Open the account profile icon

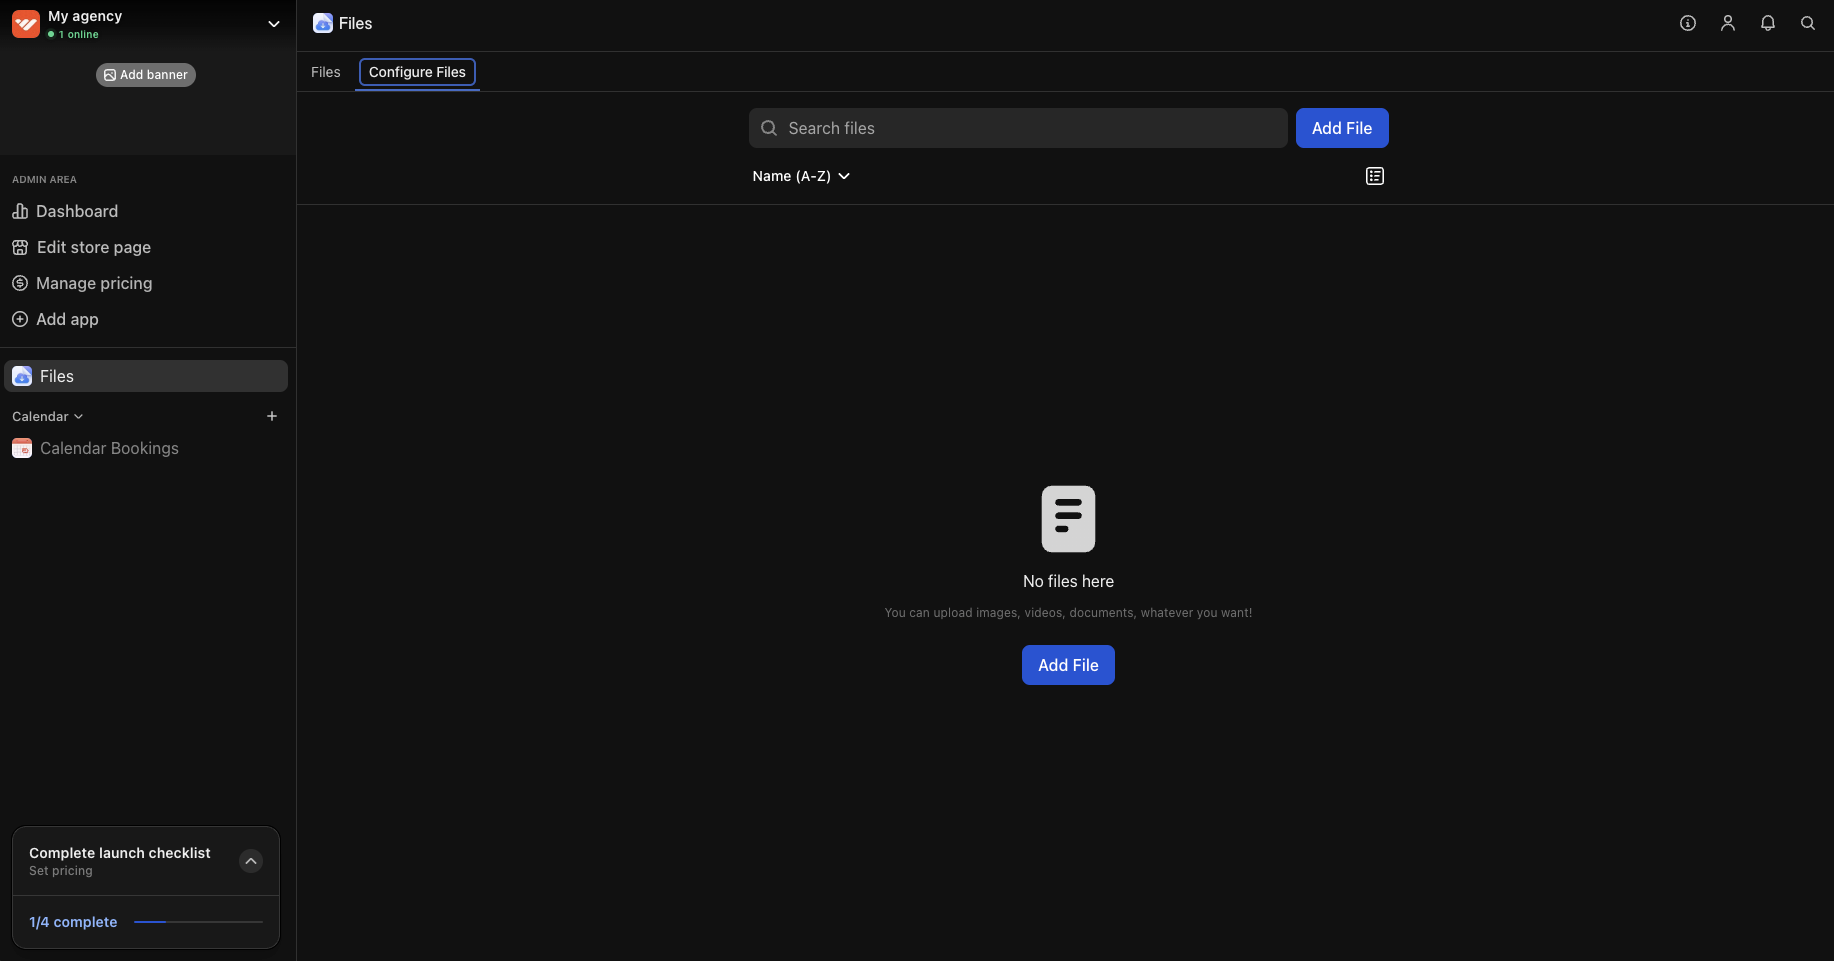click(x=1728, y=22)
